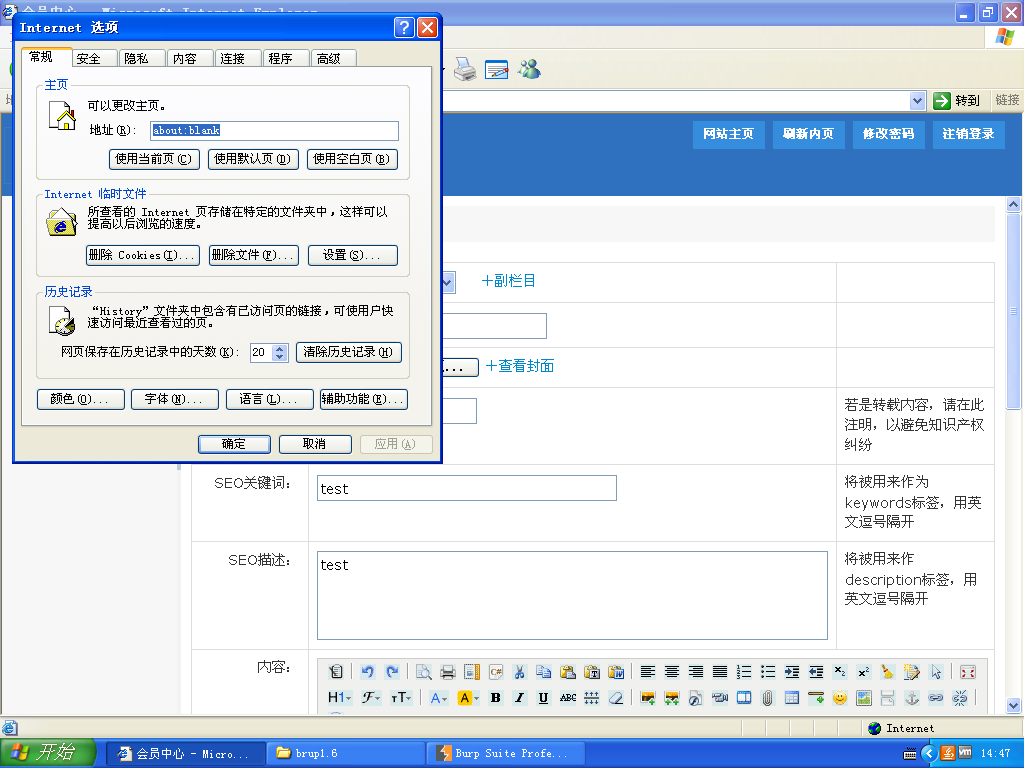Remove formatting with eraser icon
Viewport: 1024px width, 768px height.
coord(616,698)
